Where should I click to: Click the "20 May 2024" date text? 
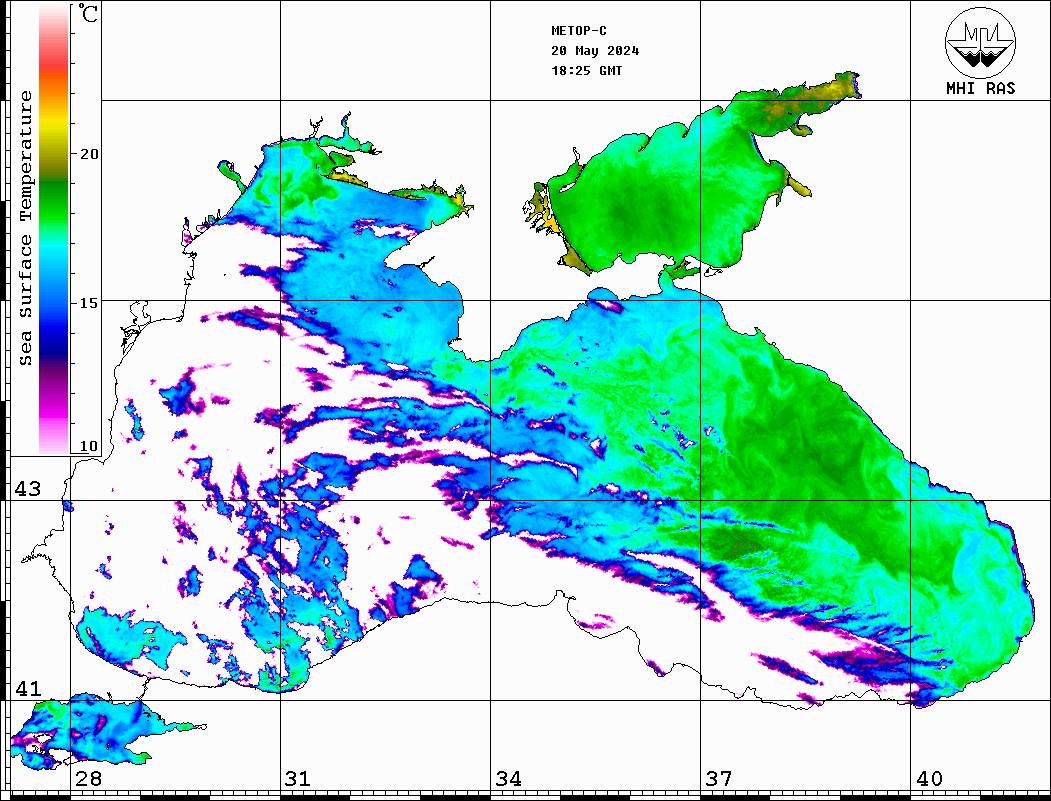[x=595, y=51]
